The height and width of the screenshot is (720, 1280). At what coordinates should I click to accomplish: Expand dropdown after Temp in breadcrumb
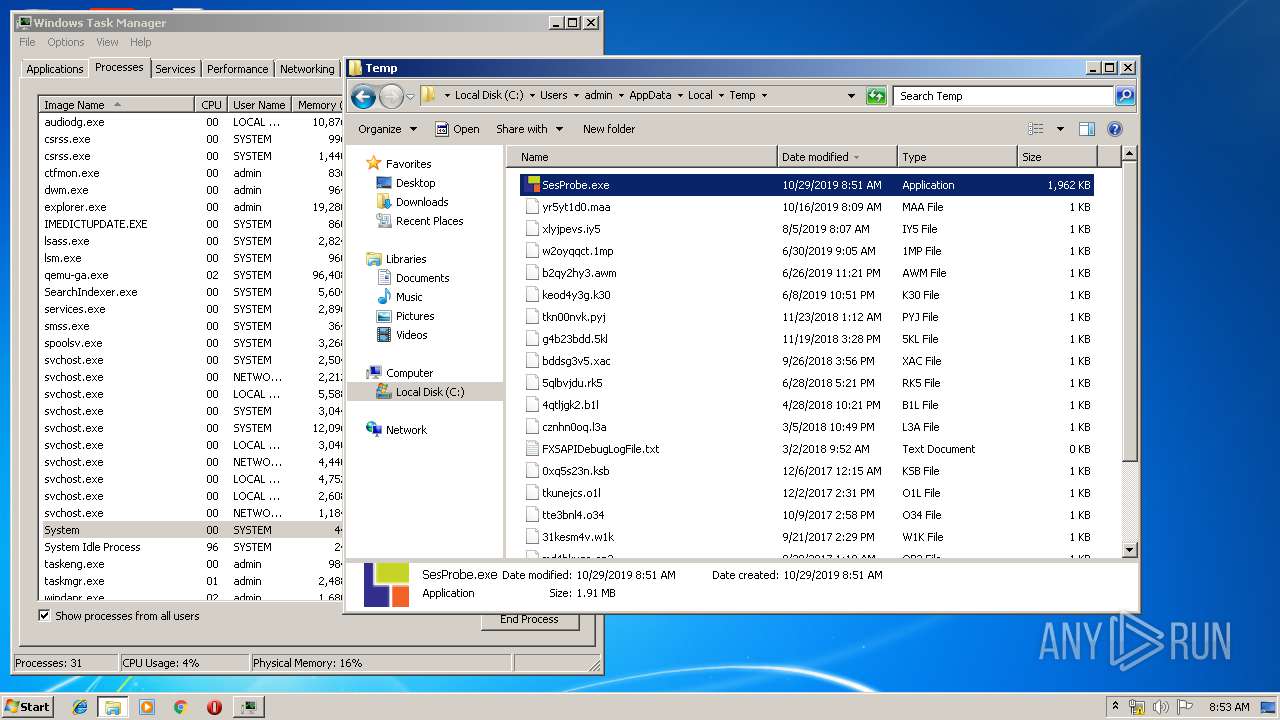tap(764, 96)
